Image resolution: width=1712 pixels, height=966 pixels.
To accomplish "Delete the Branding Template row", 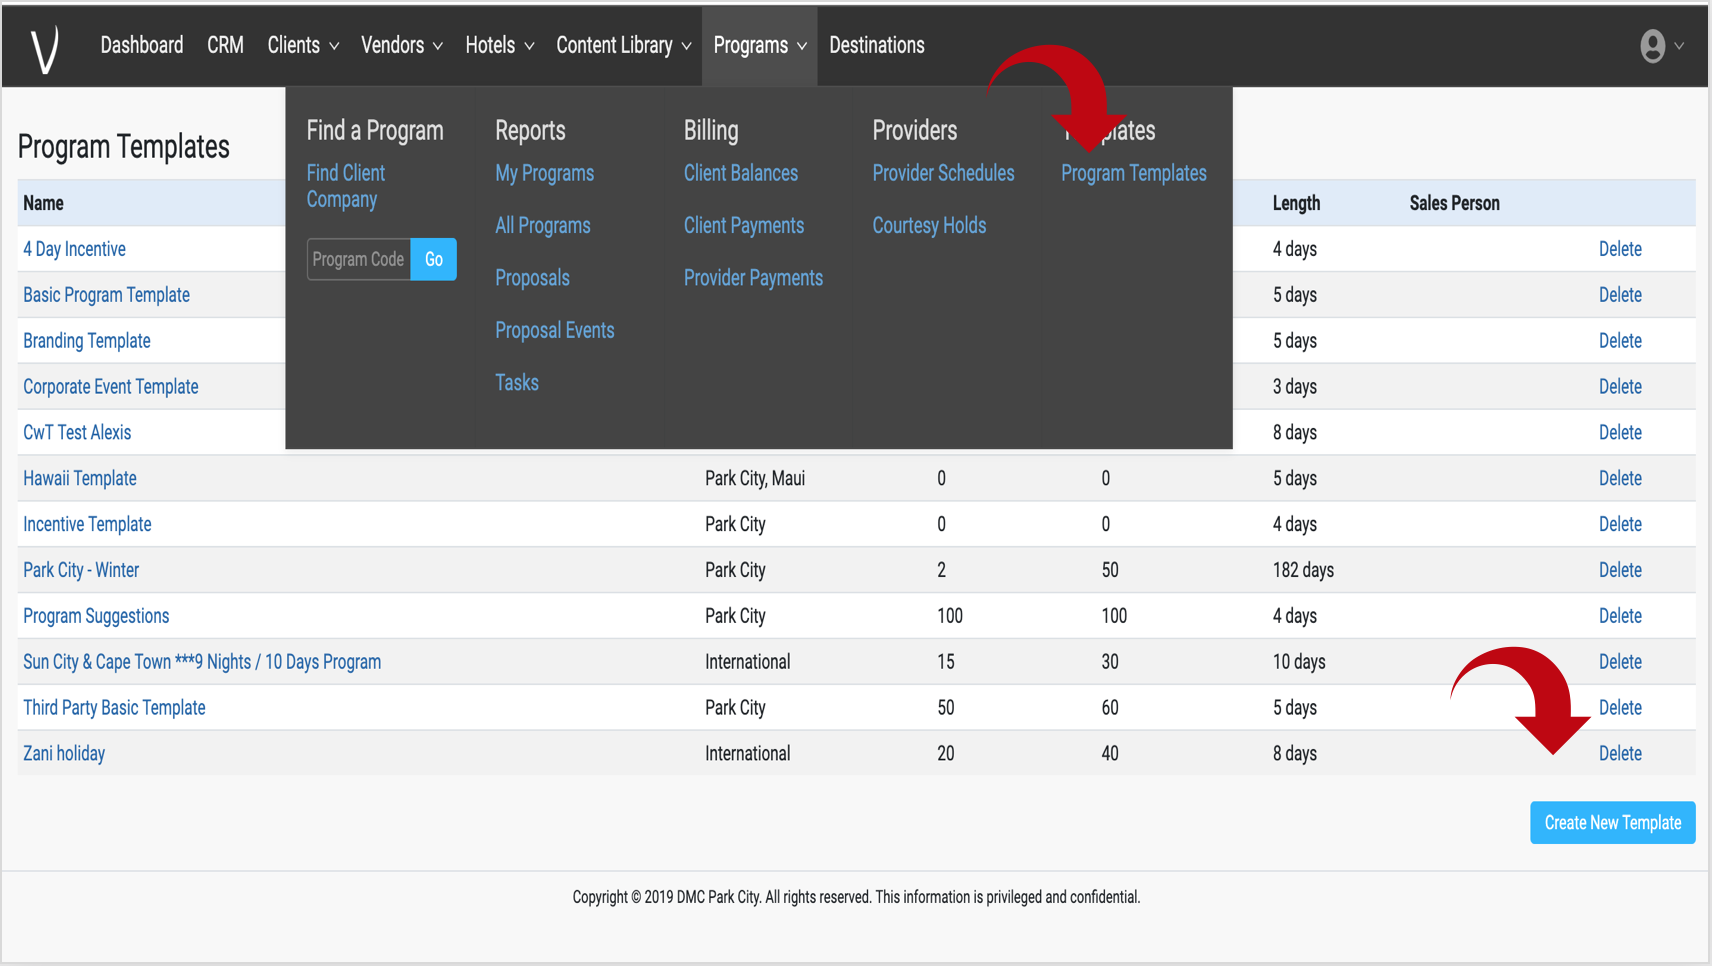I will 1620,341.
